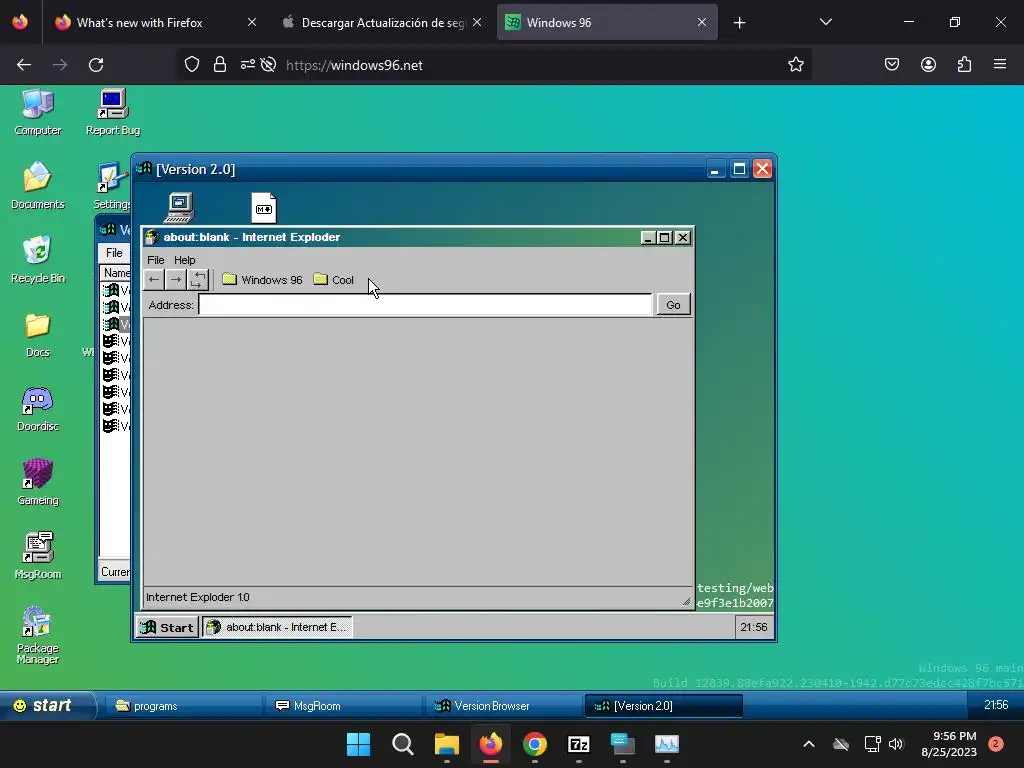This screenshot has height=768, width=1024.
Task: Close the [Version 2.0] window
Action: (762, 169)
